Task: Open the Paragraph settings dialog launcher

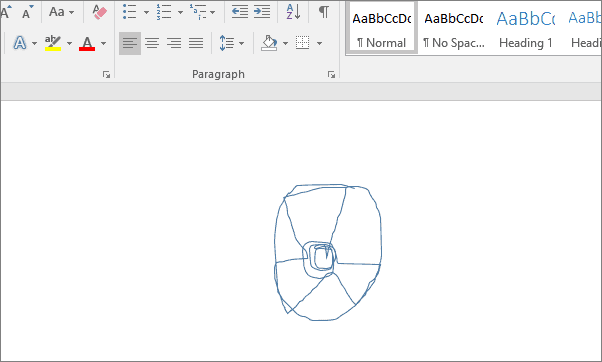Action: [331, 74]
